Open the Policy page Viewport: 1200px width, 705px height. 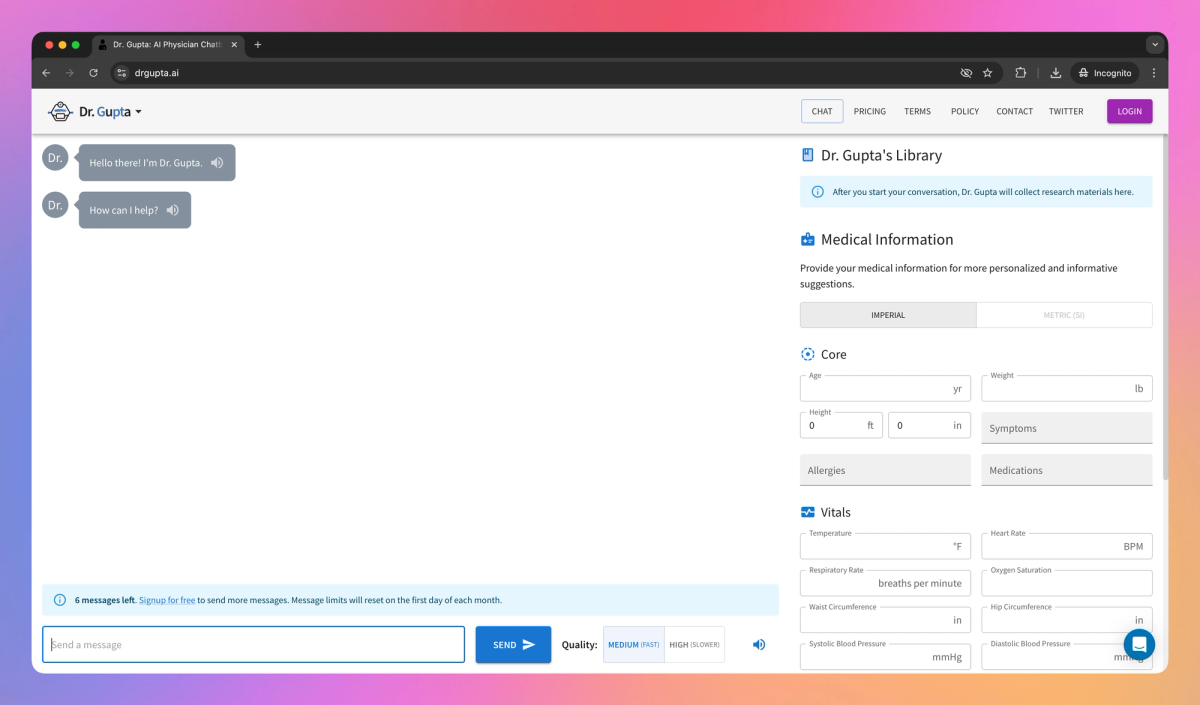965,112
